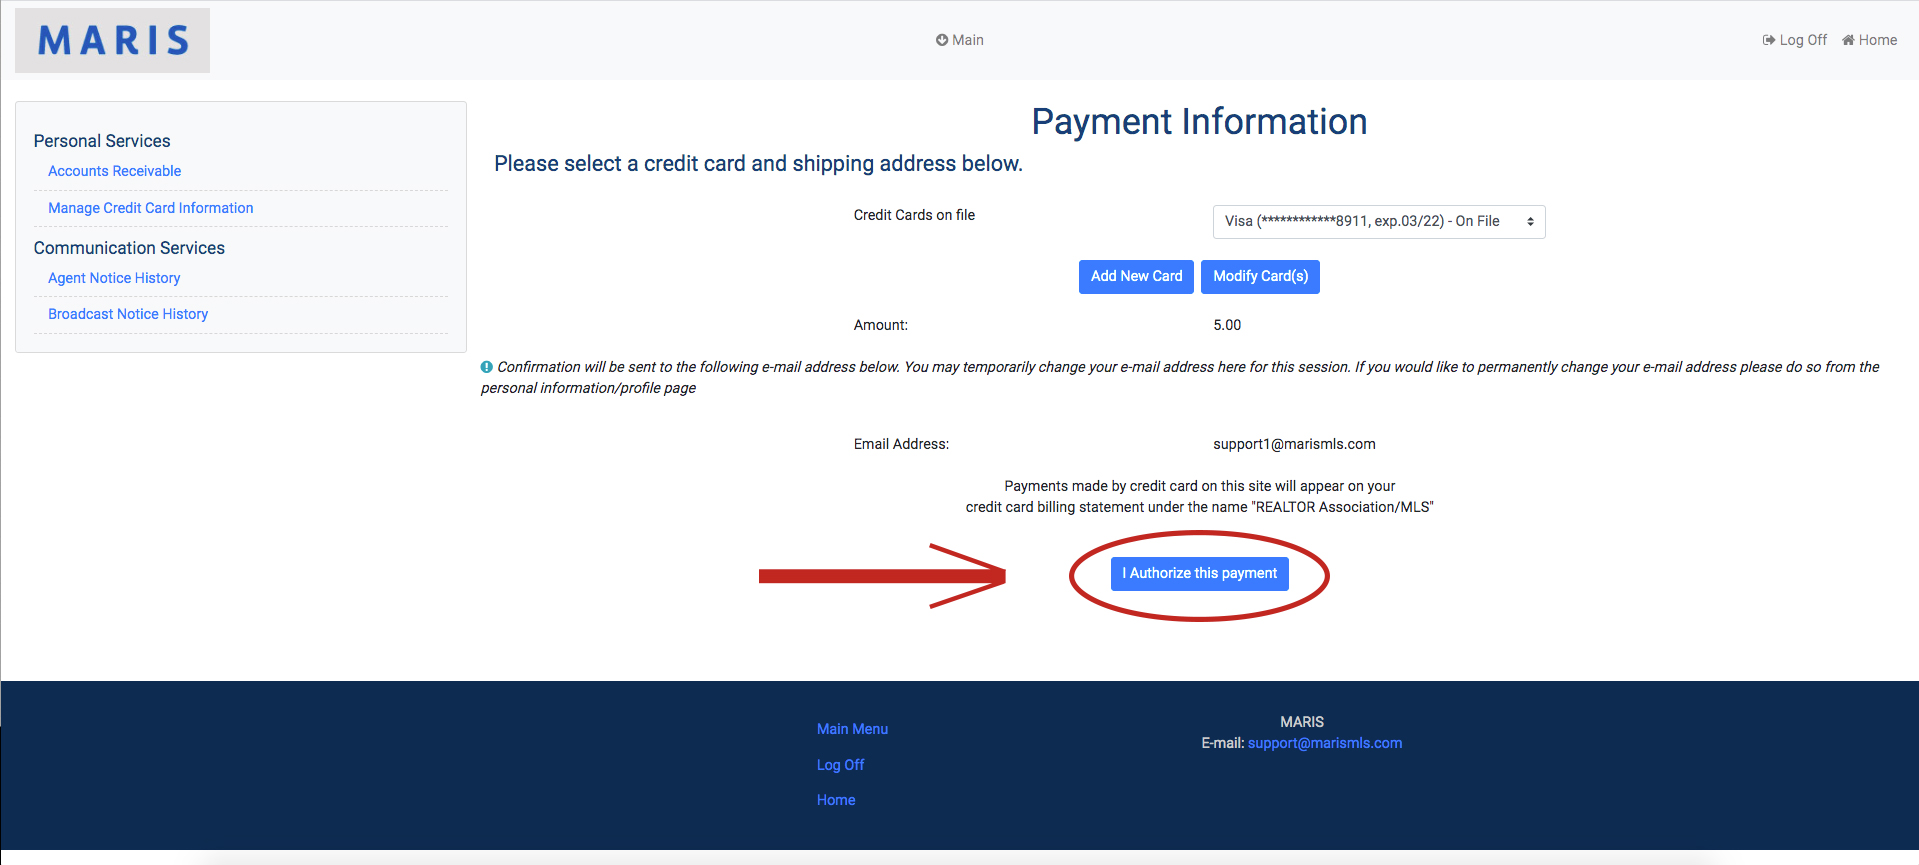Click the dropdown arrows on Visa card selector

[1529, 222]
